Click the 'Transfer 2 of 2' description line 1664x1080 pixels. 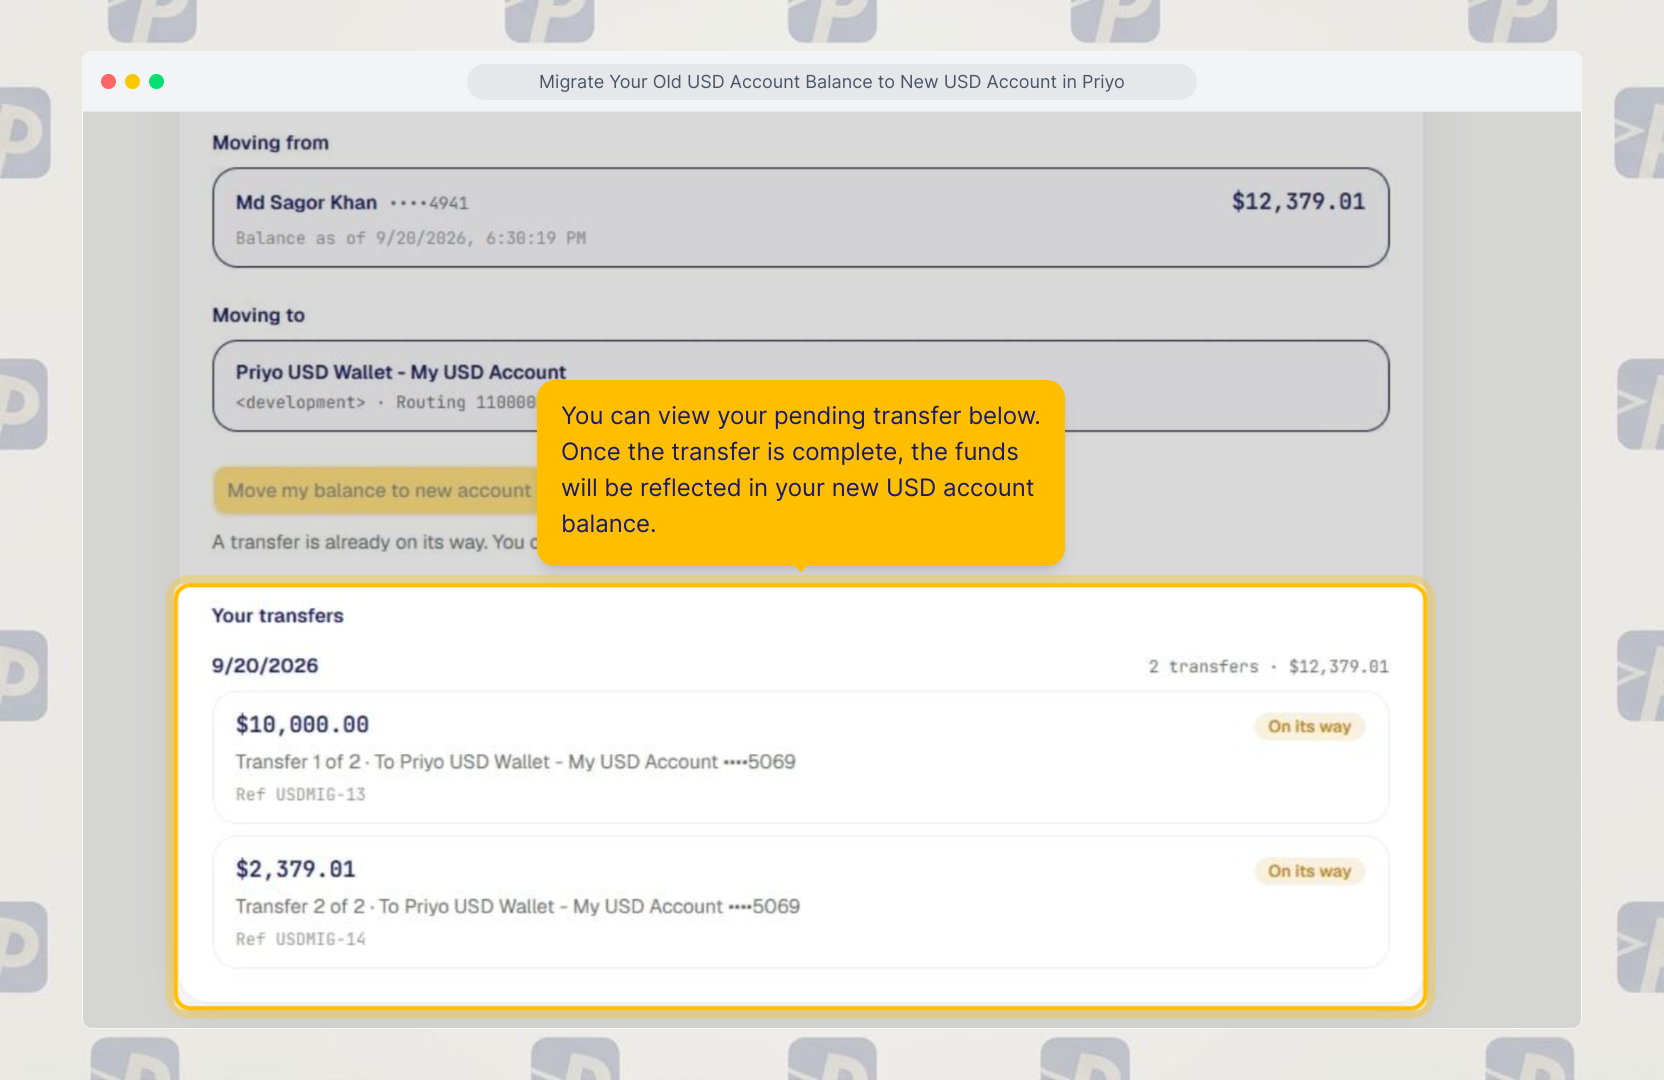click(518, 907)
